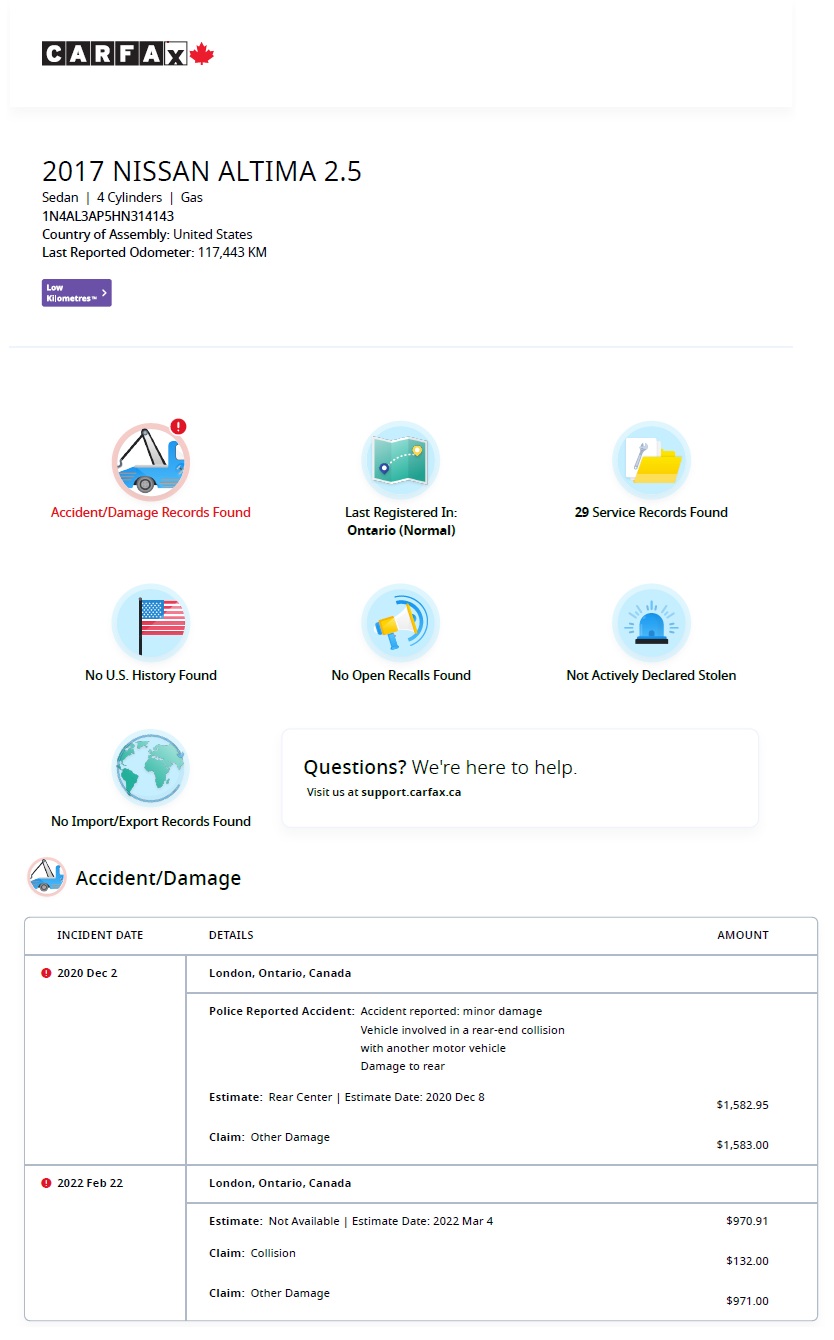
Task: Click the Sedan | 4 Cylinders | Gas line
Action: [x=122, y=197]
